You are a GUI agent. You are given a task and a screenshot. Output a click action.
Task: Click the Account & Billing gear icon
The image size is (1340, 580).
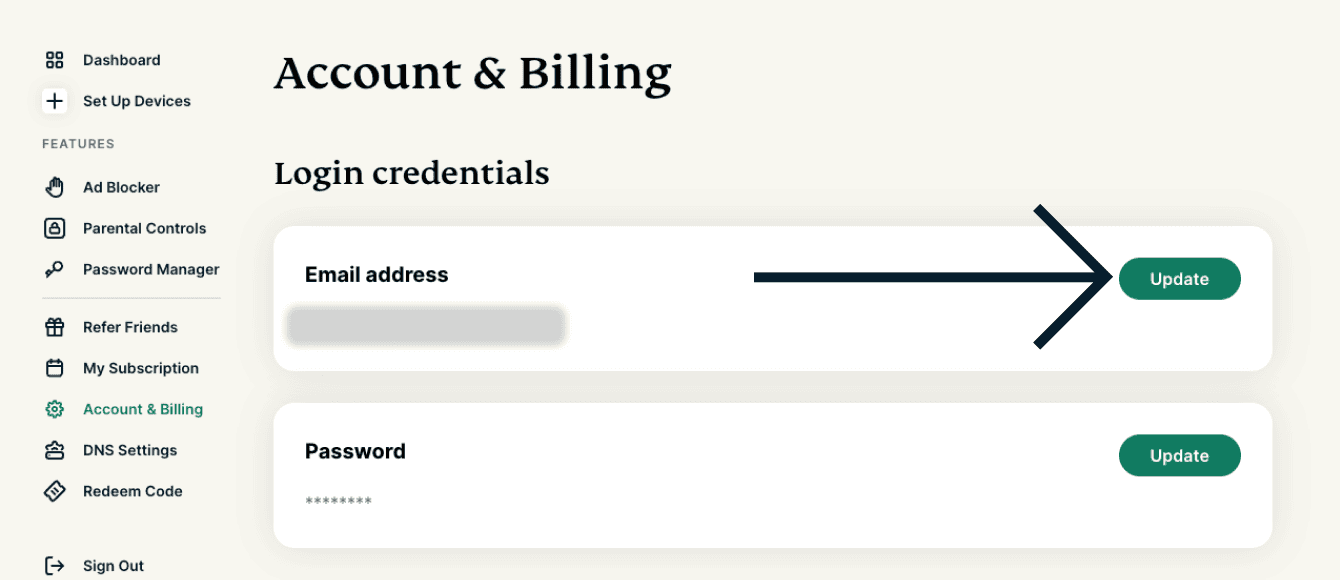coord(55,409)
